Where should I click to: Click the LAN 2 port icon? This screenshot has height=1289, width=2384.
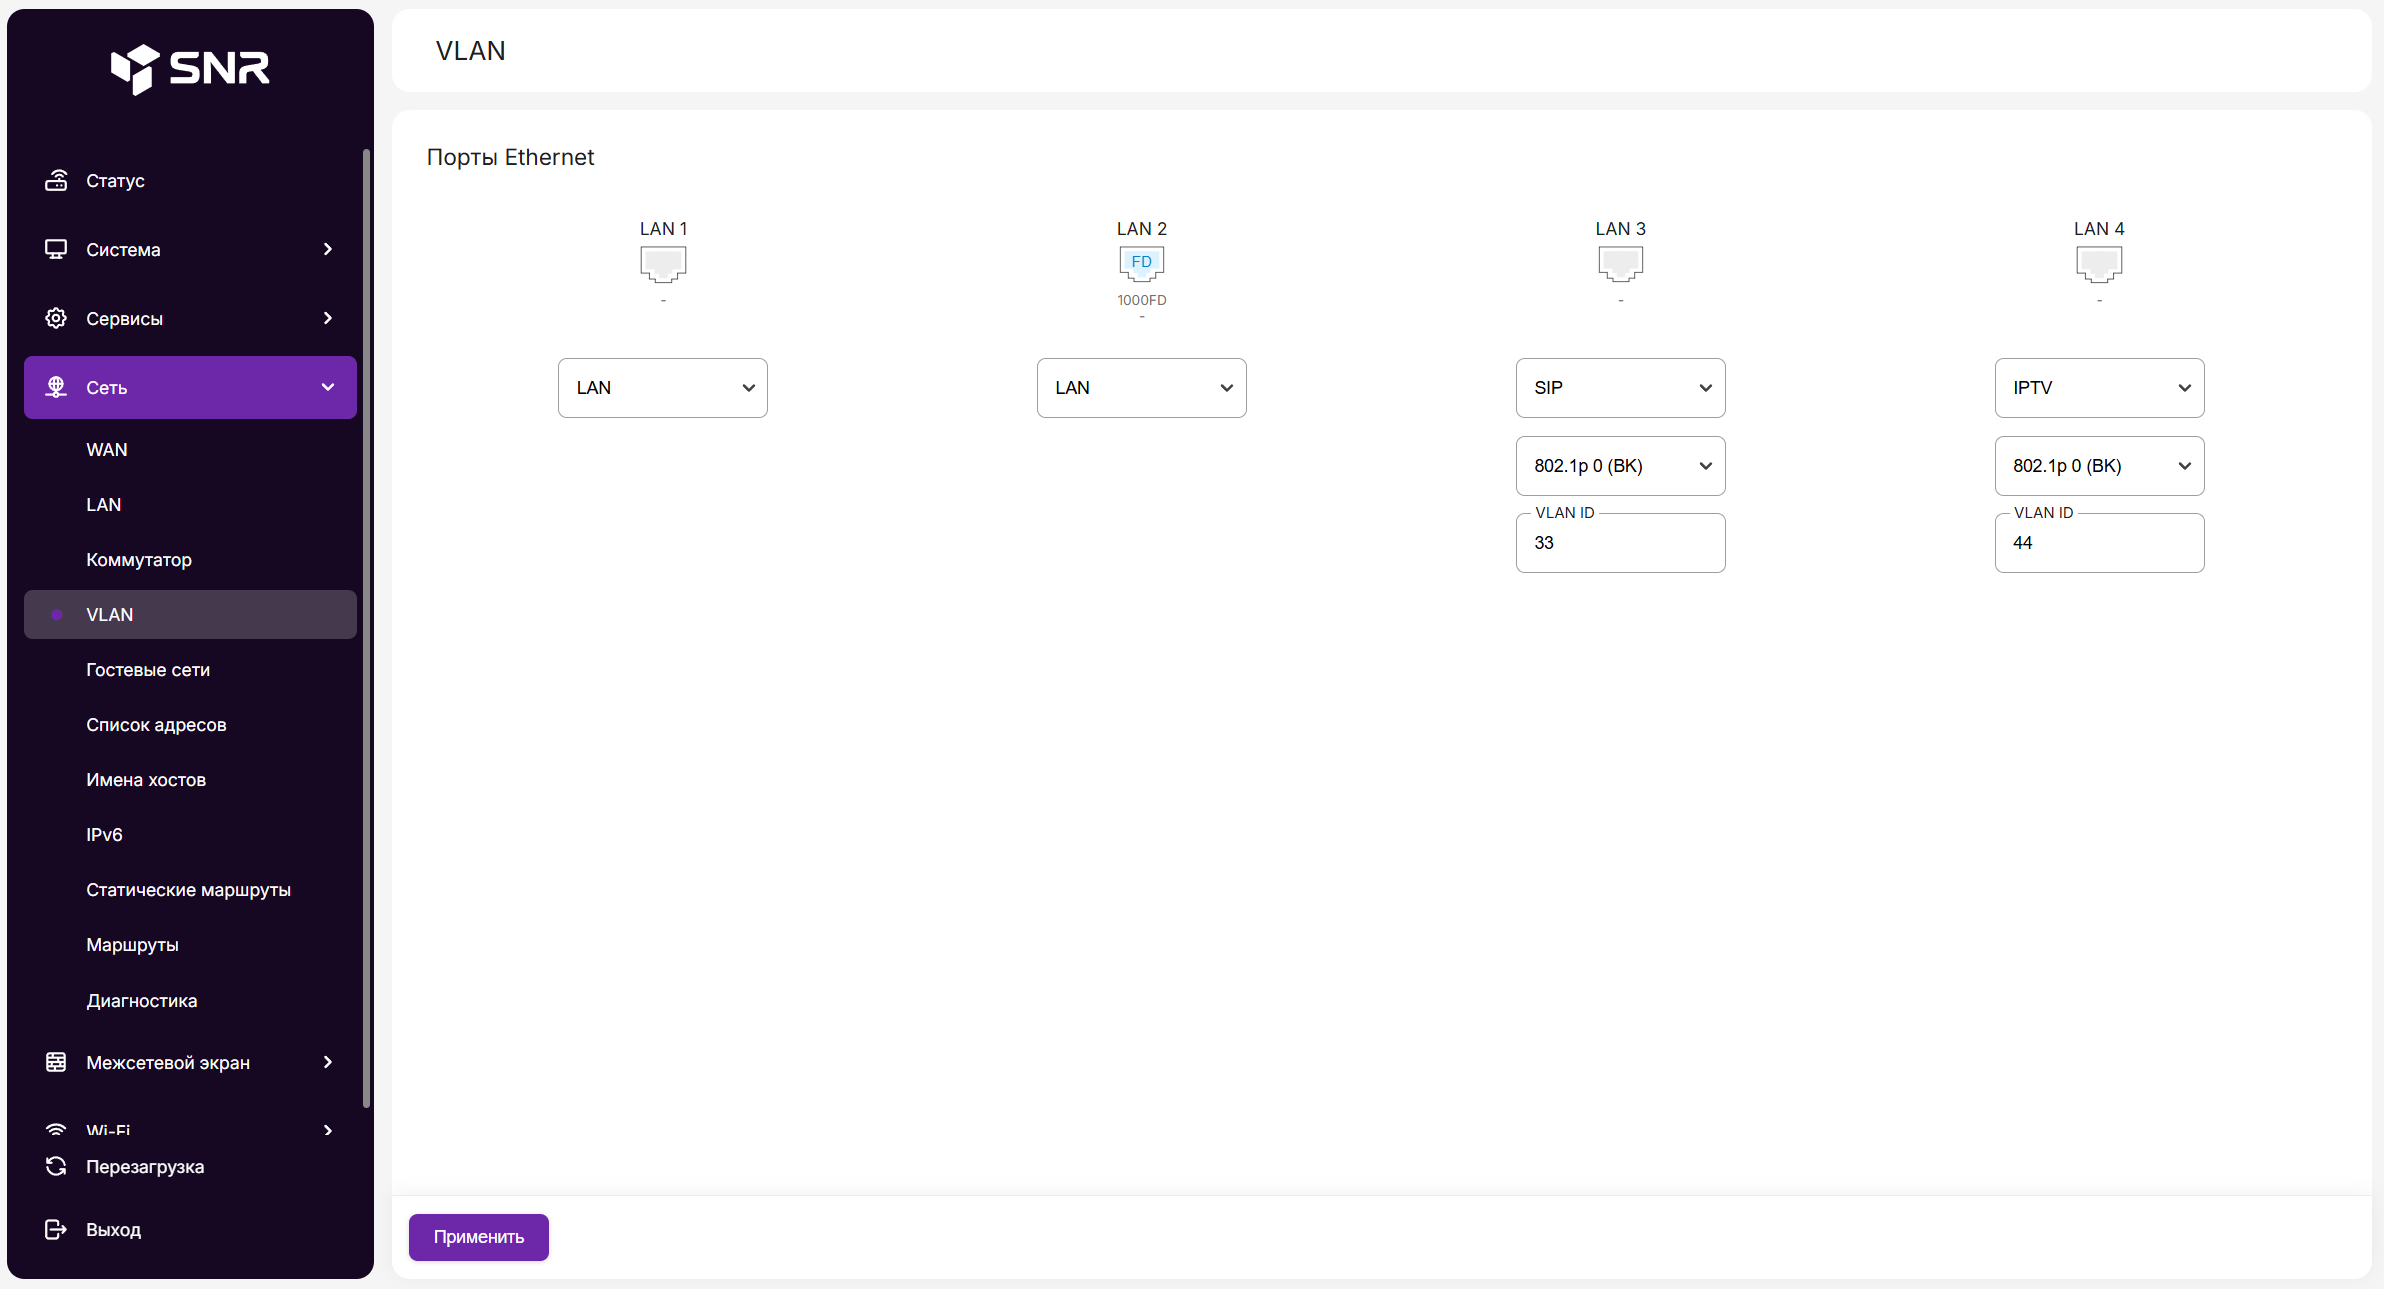coord(1141,263)
